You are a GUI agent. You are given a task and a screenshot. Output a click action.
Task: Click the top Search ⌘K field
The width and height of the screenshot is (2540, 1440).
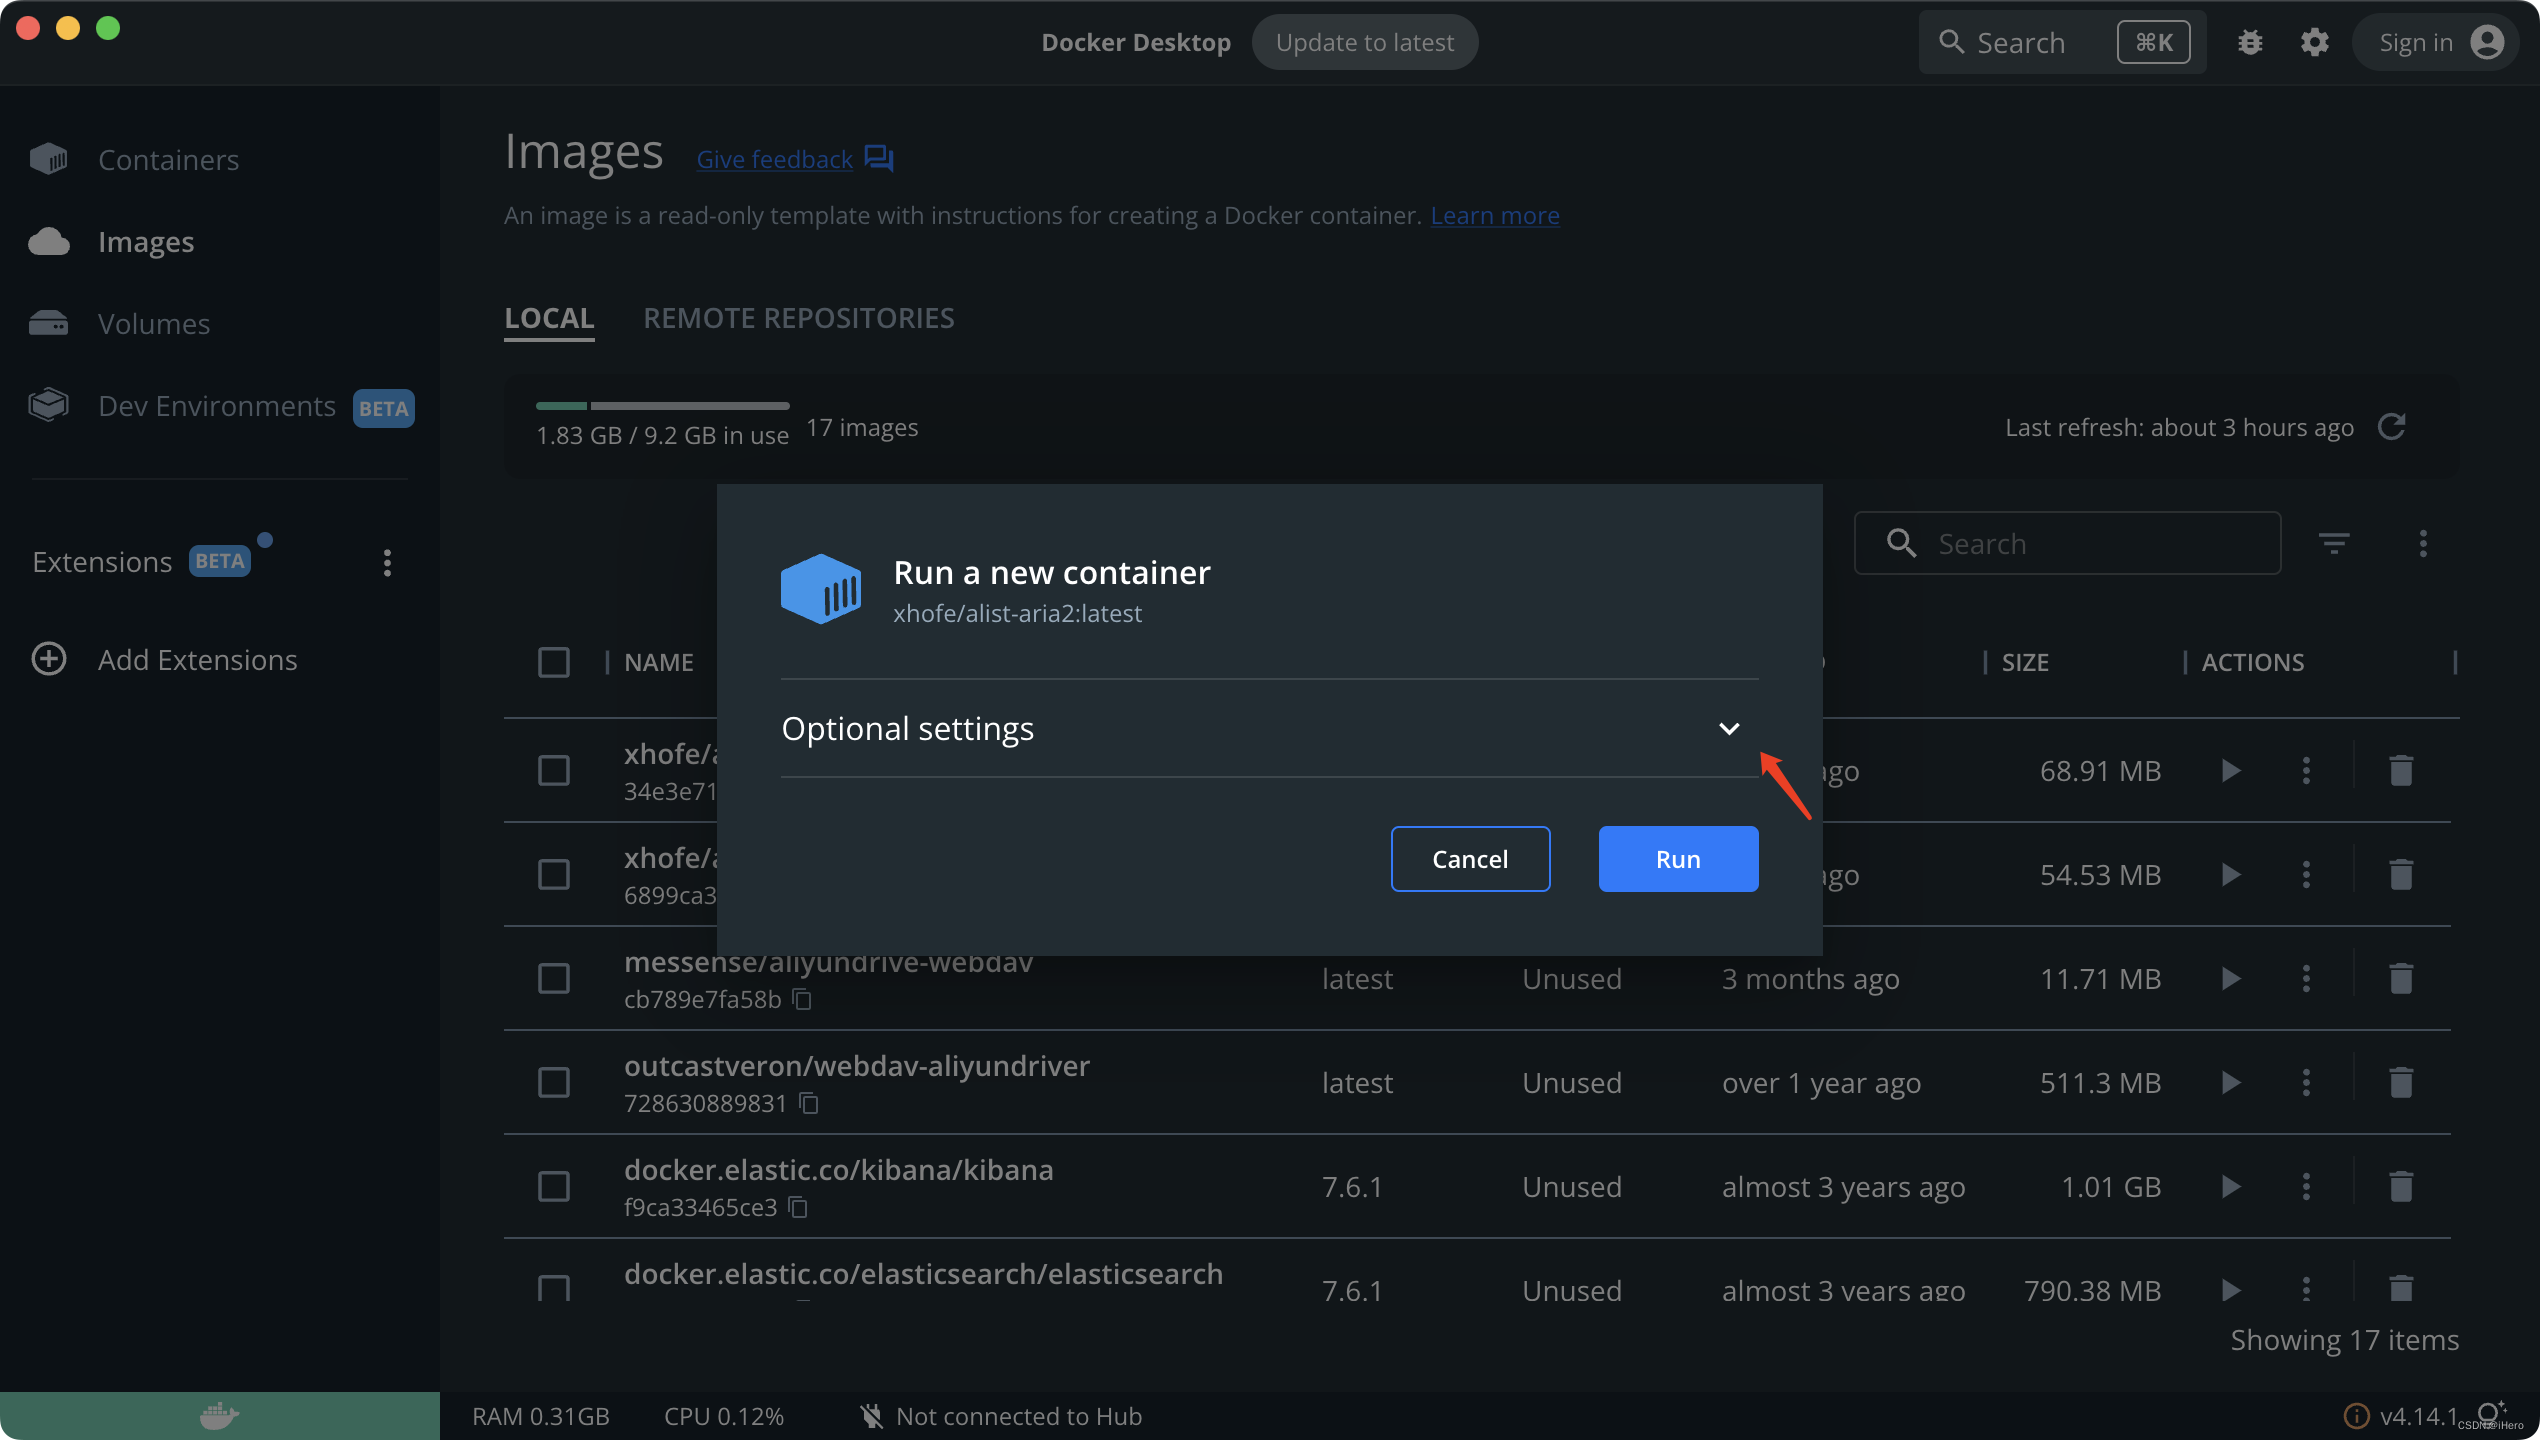[x=2062, y=43]
